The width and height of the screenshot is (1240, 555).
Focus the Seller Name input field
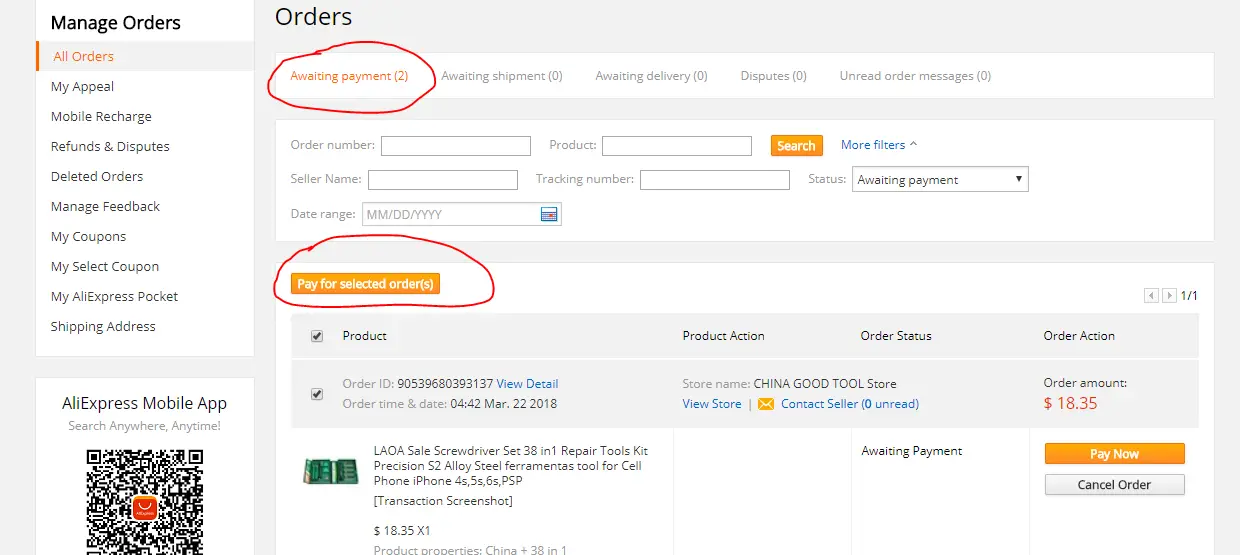pos(443,180)
